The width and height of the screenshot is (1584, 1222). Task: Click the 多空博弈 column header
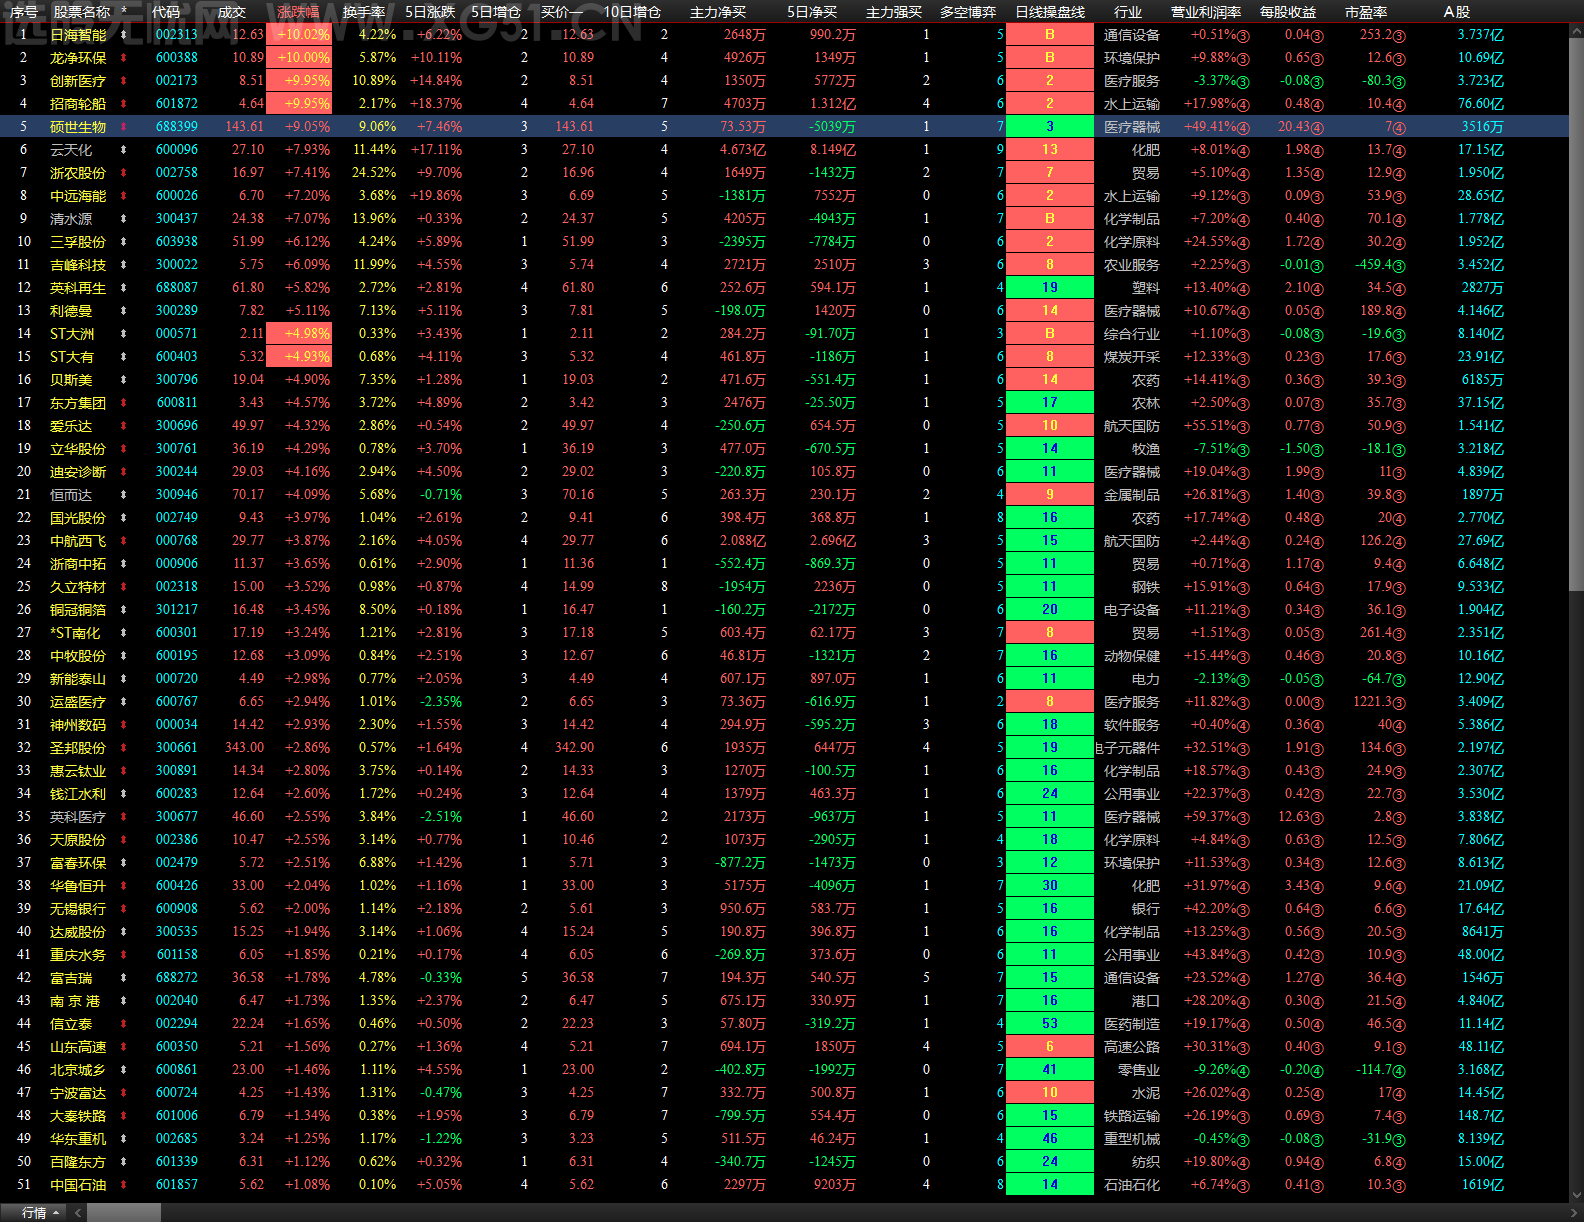[x=968, y=12]
